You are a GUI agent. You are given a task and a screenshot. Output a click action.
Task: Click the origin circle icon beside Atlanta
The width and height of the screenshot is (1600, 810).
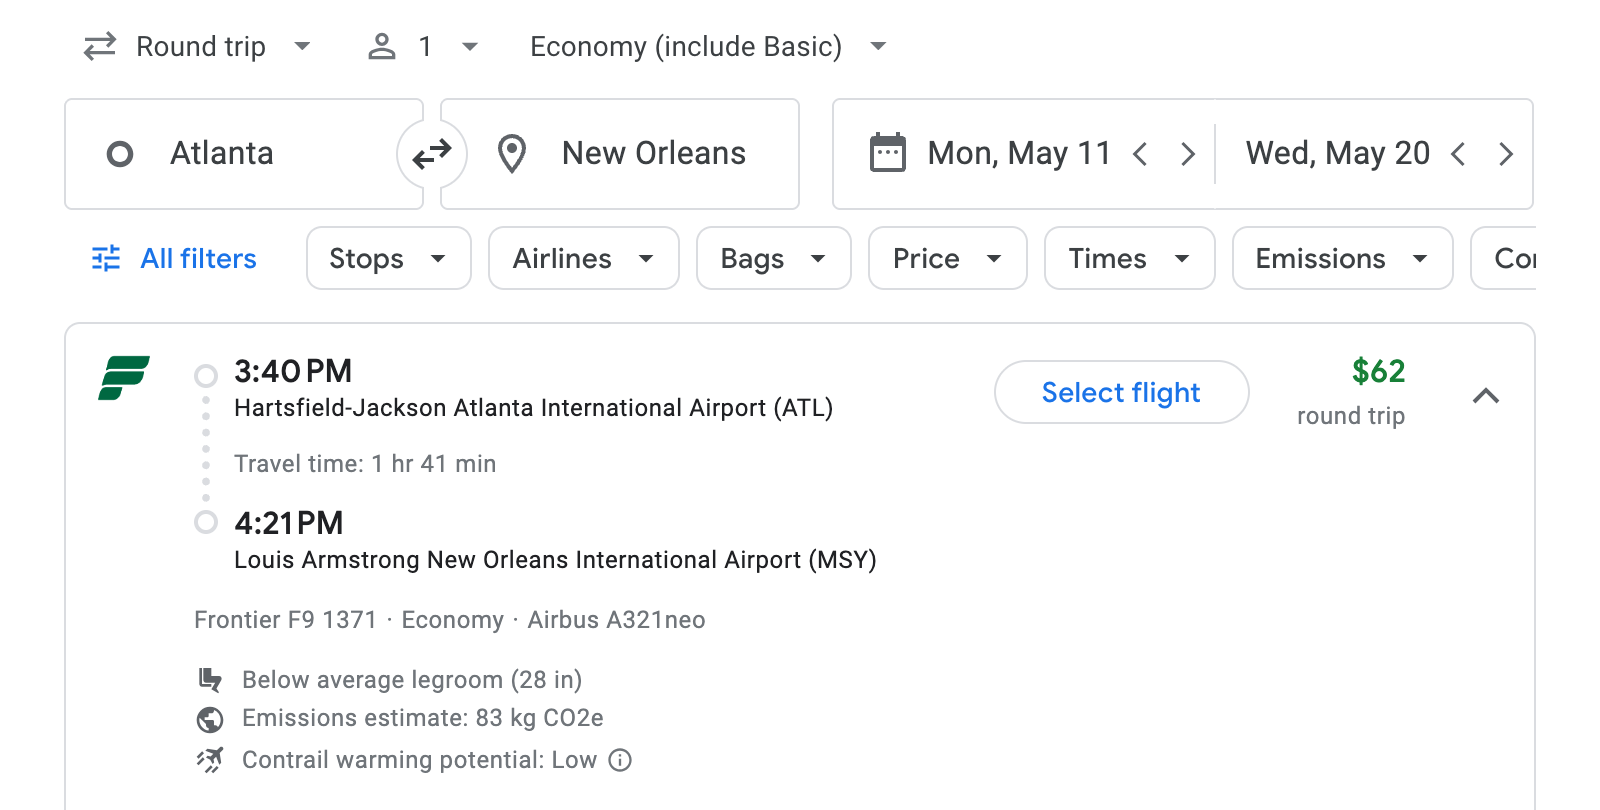[121, 153]
